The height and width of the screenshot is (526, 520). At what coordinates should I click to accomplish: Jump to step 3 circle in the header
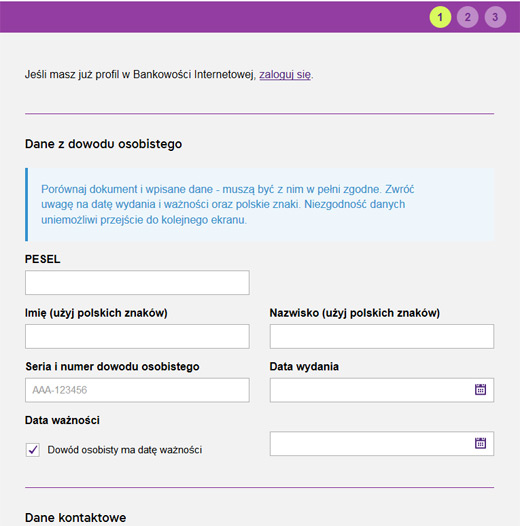click(495, 17)
